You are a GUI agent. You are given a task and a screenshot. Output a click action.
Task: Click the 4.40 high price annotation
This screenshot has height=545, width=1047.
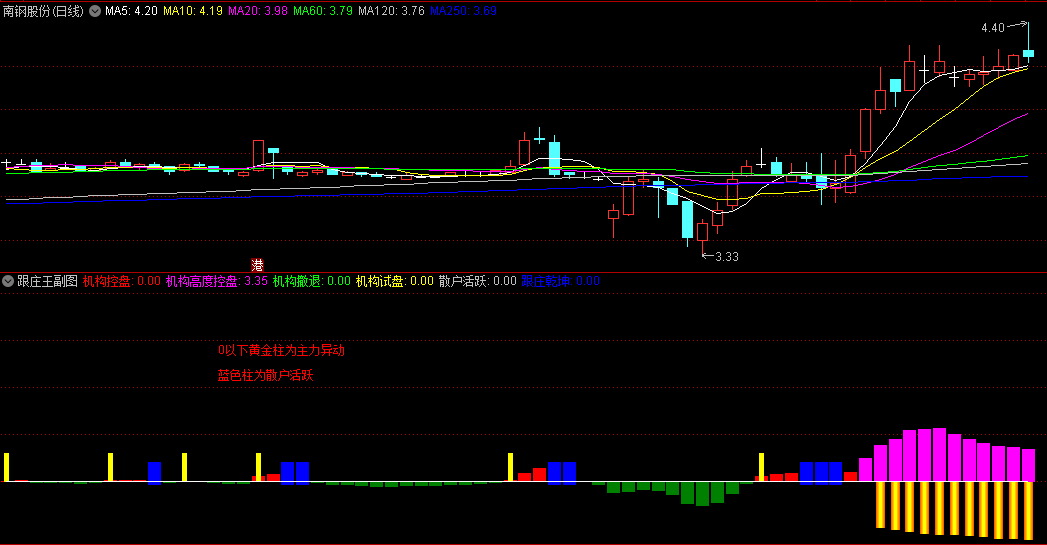993,27
